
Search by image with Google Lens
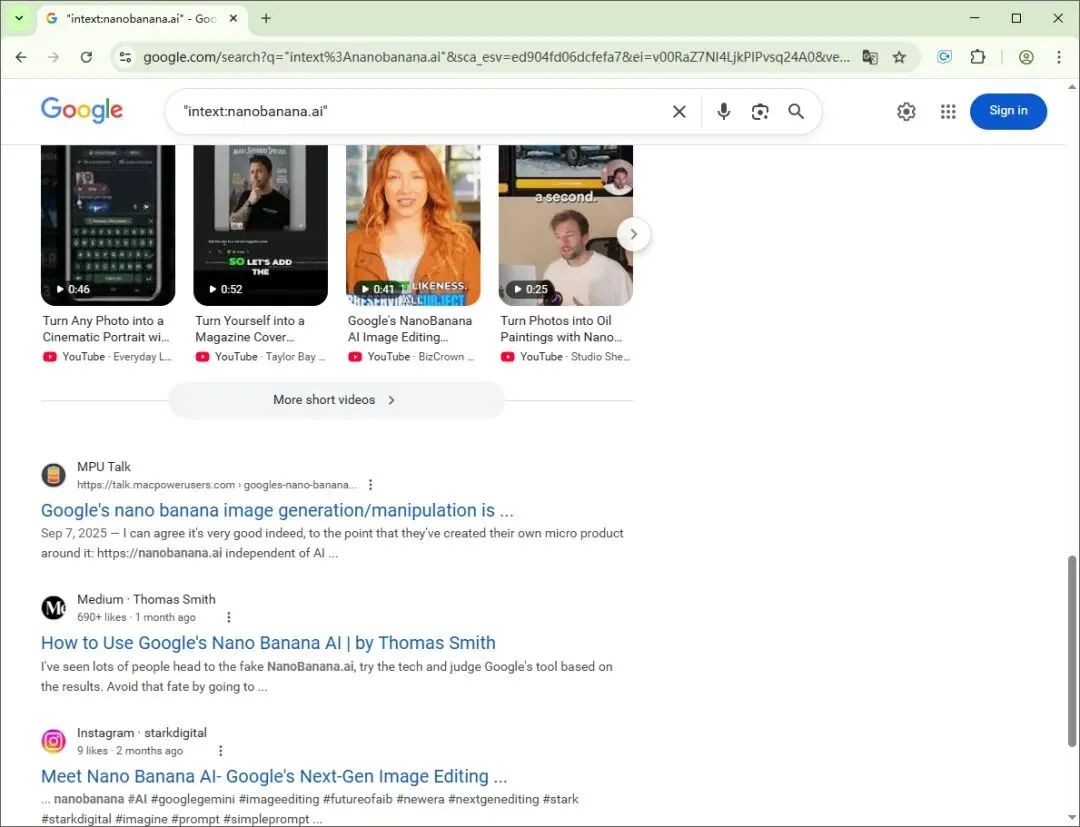pos(760,112)
